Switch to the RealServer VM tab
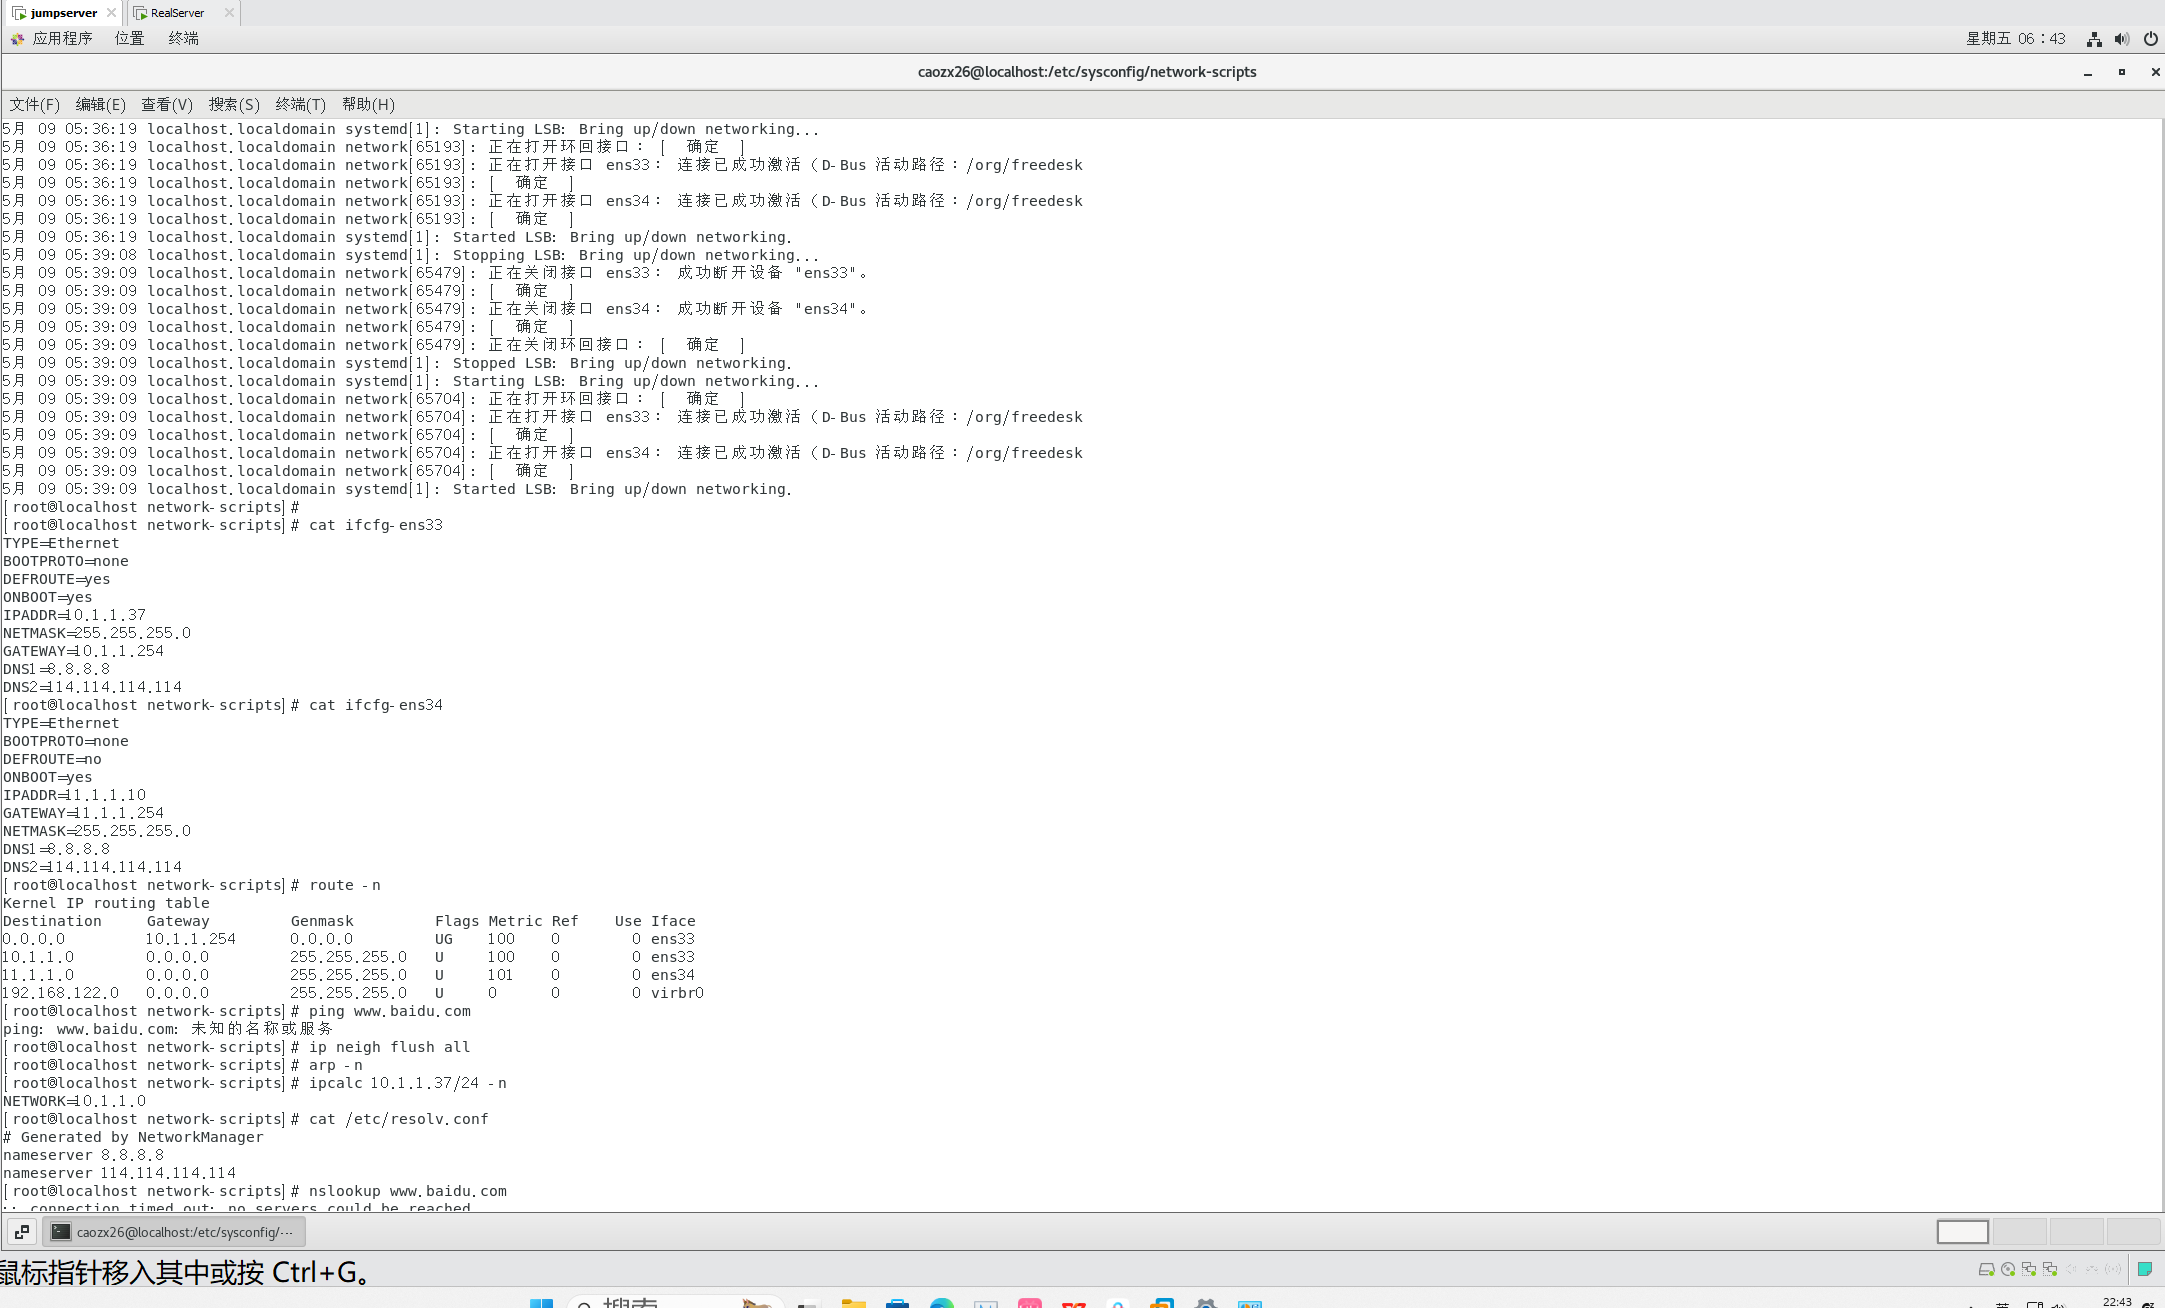 177,13
